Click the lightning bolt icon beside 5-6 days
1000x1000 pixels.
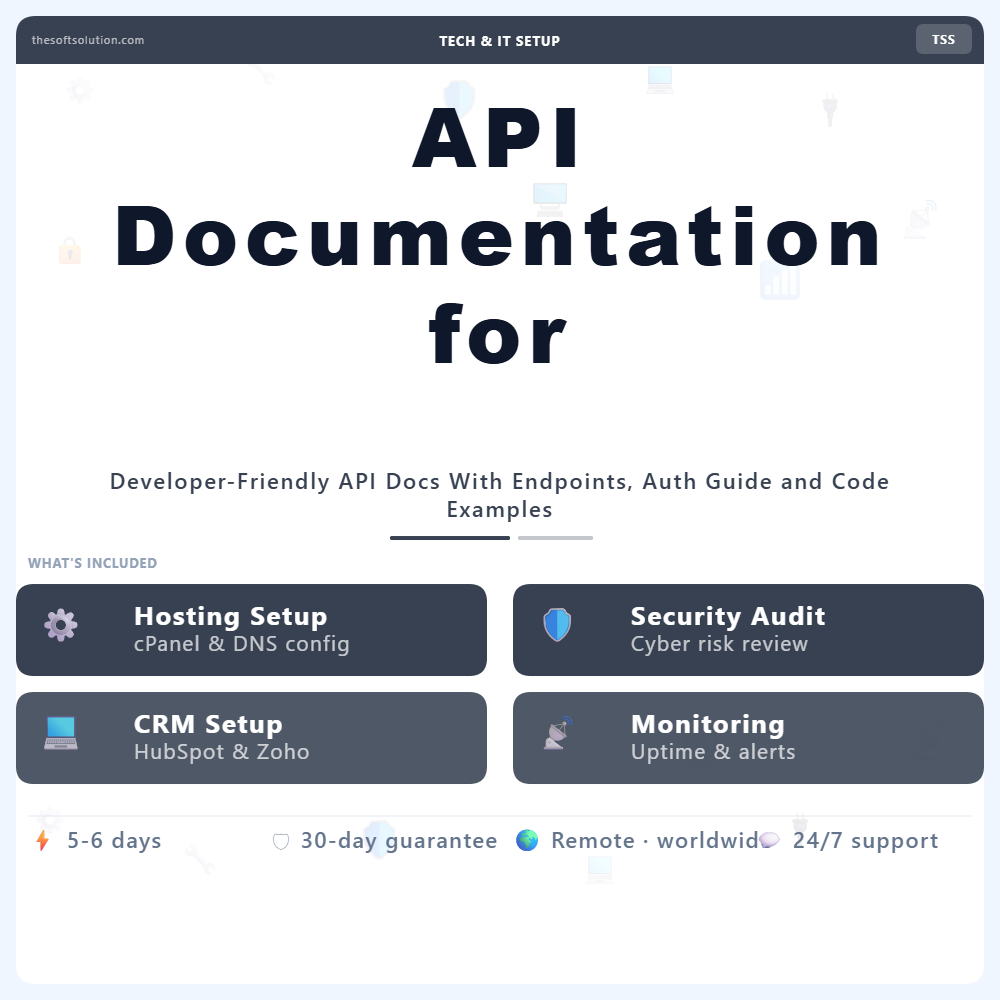click(x=43, y=841)
